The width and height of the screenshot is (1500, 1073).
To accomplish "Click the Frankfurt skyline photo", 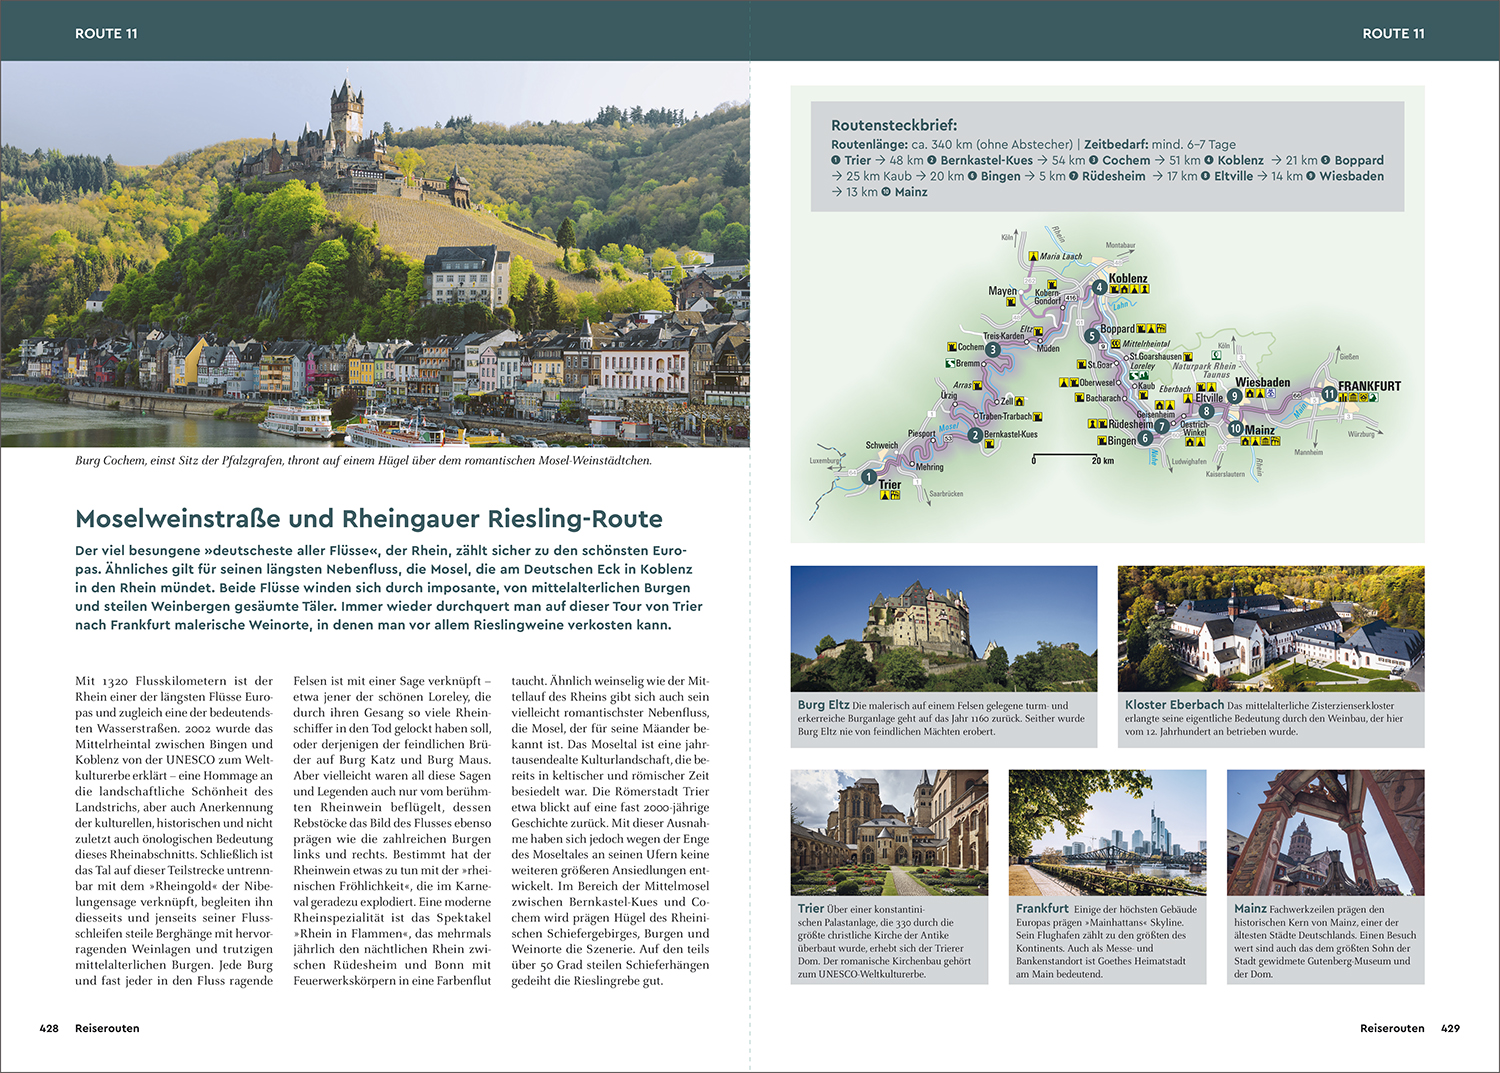I will click(1107, 832).
